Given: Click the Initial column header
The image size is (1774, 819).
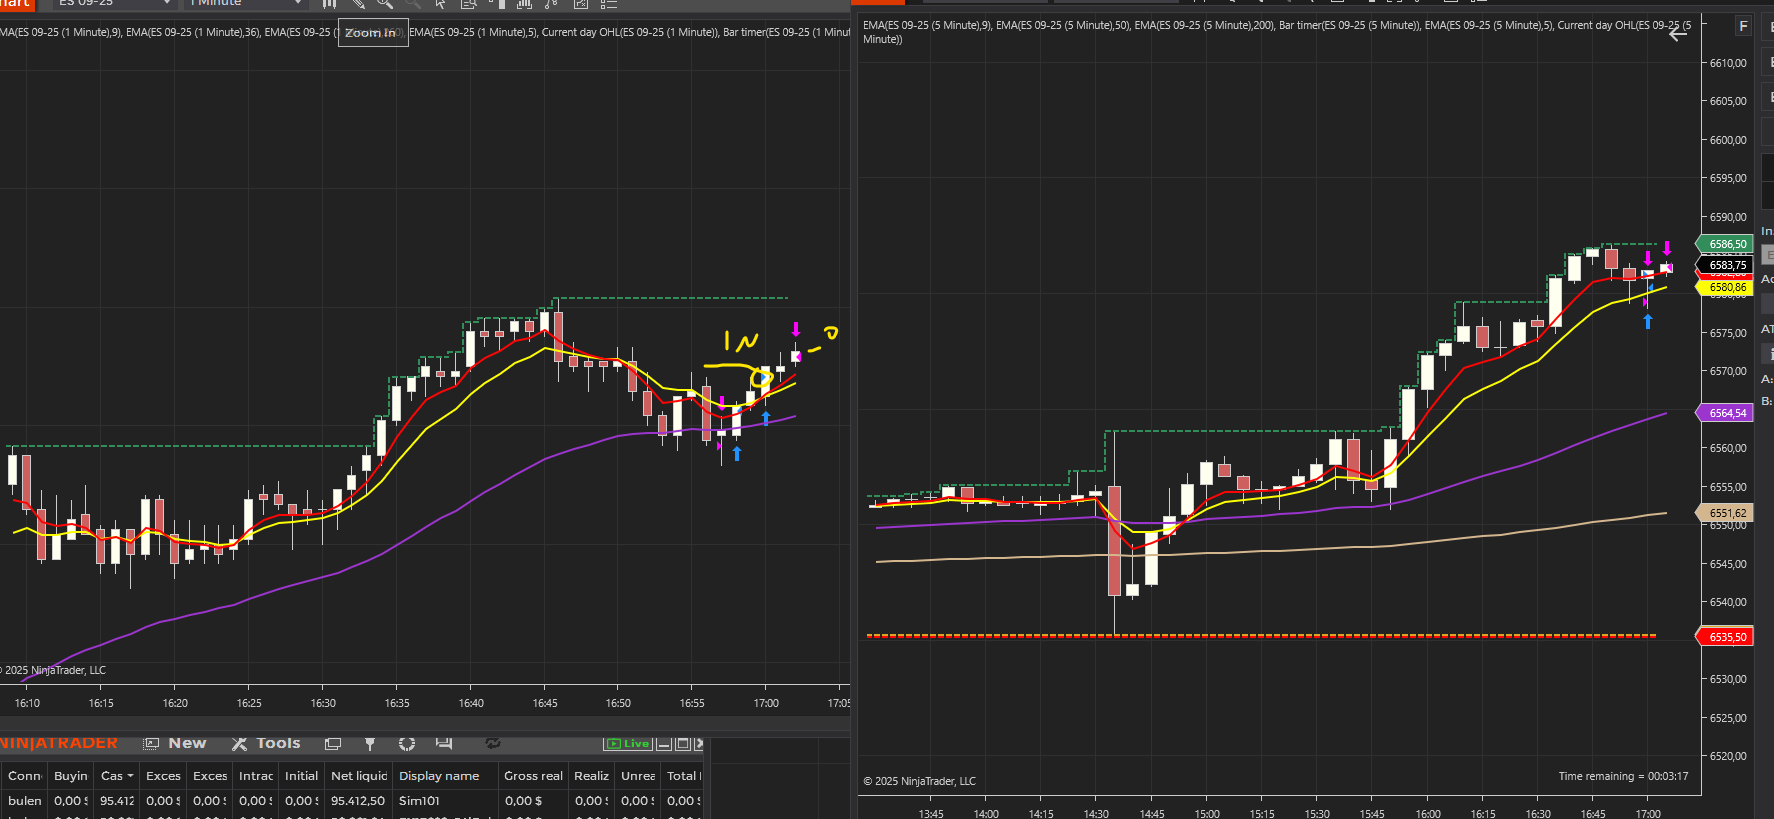Looking at the screenshot, I should (301, 776).
